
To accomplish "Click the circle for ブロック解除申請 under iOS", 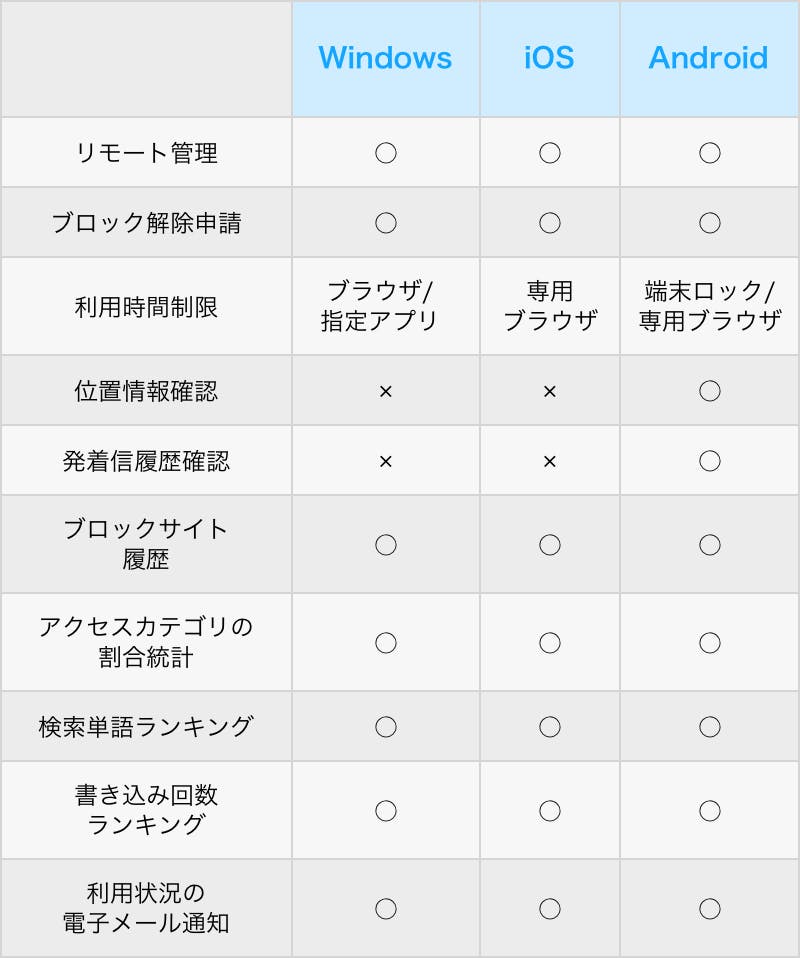I will tap(549, 223).
